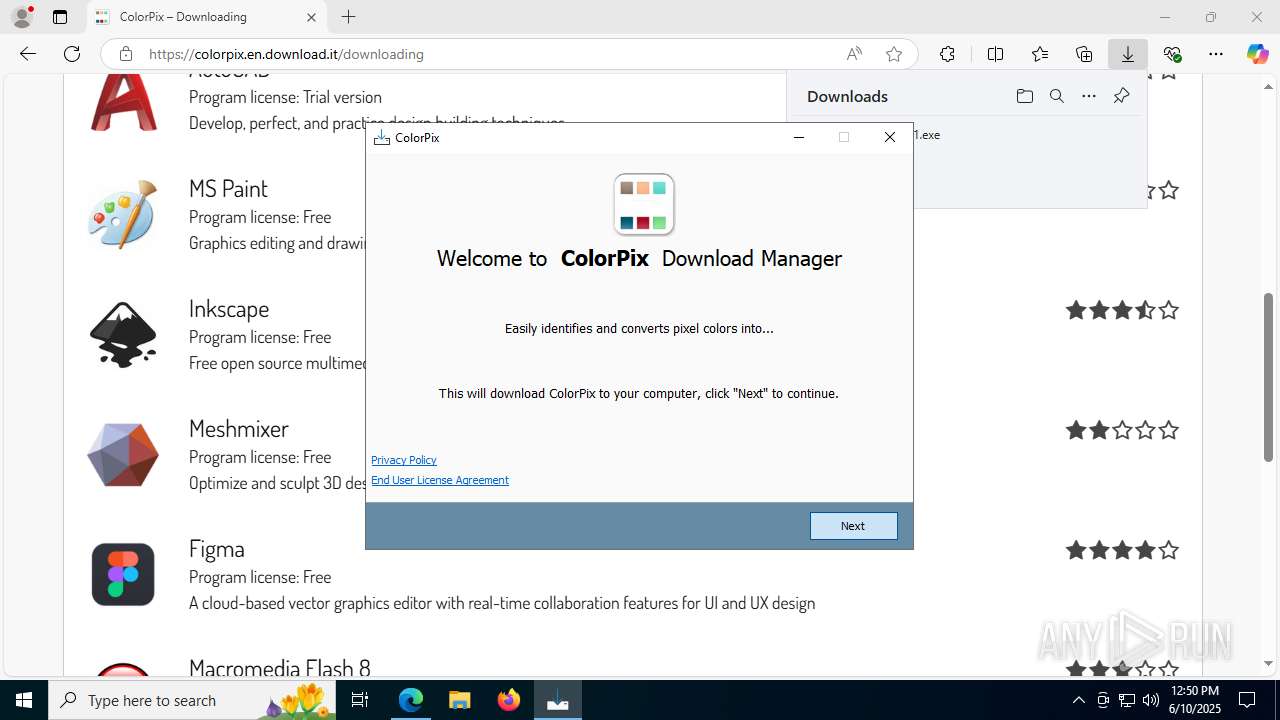Open Read aloud in the address bar
The width and height of the screenshot is (1280, 720).
[x=854, y=54]
